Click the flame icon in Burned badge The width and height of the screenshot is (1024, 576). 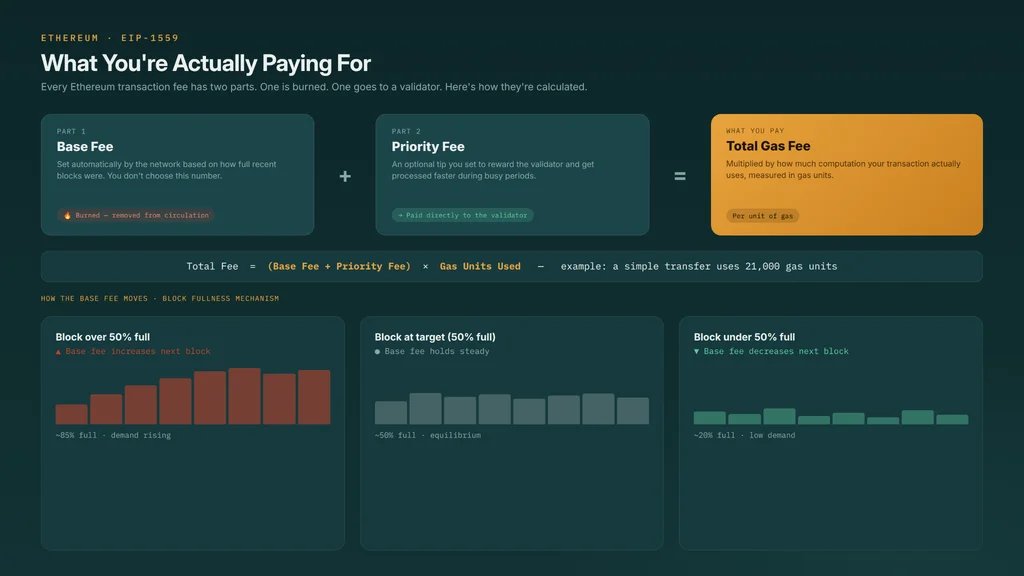click(67, 216)
